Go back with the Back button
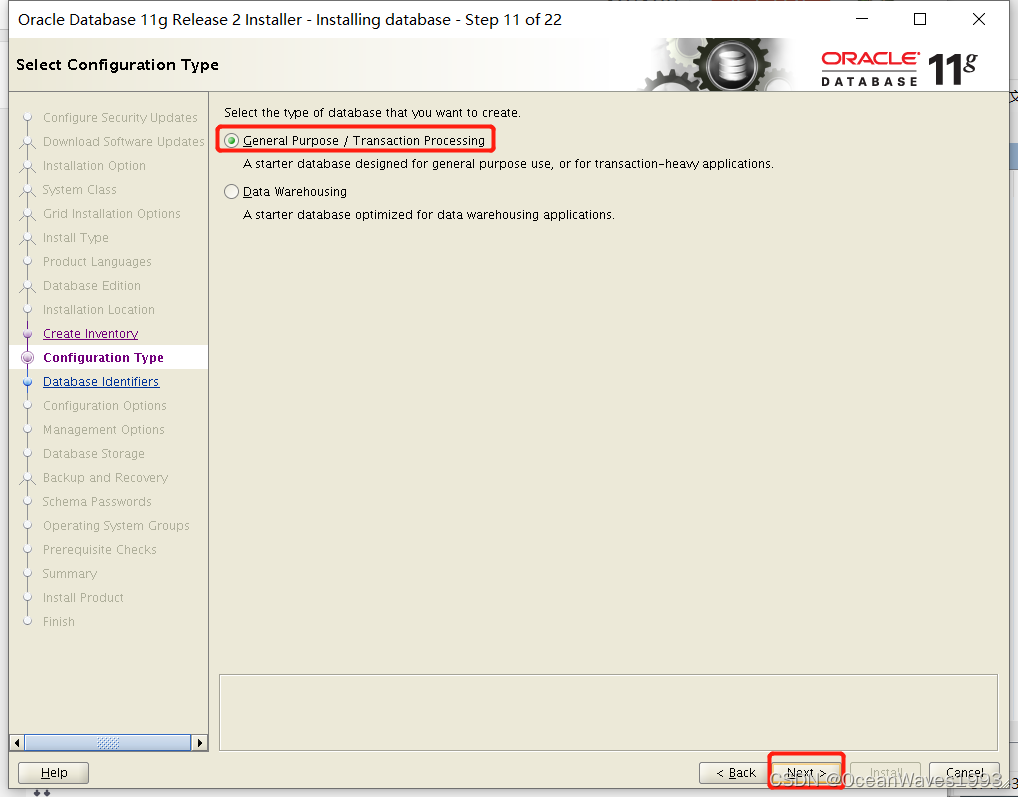The image size is (1018, 797). coord(736,772)
